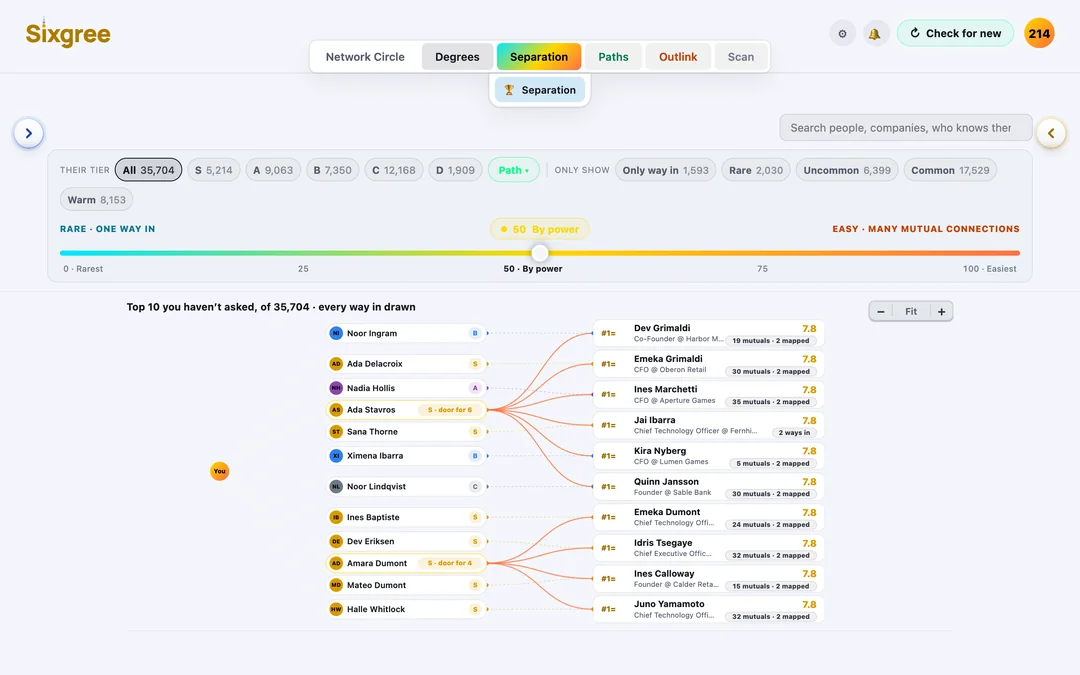
Task: Click Sana Thorne's avatar icon
Action: click(x=335, y=432)
